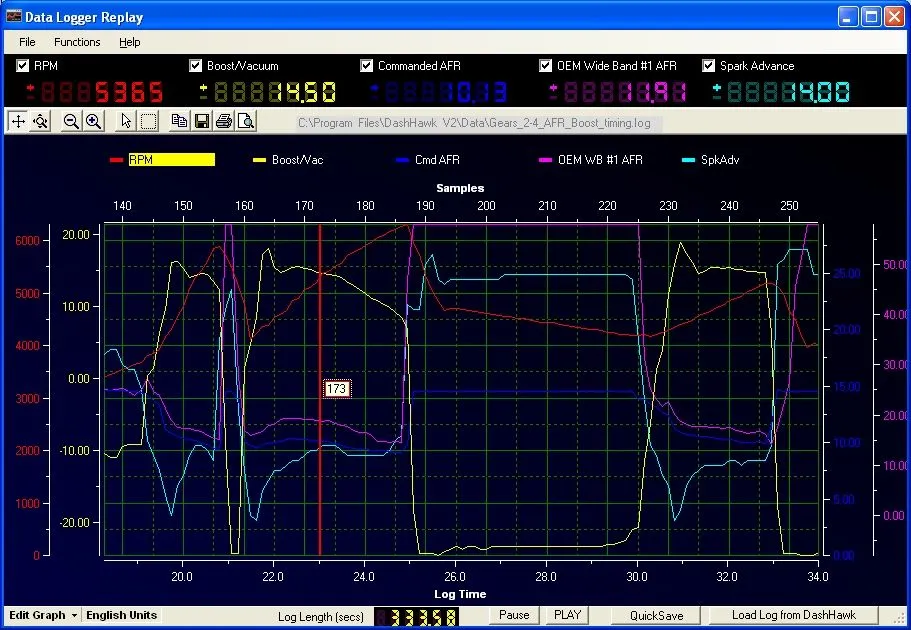Open the Functions menu
Screen dimensions: 911x630
click(x=77, y=42)
